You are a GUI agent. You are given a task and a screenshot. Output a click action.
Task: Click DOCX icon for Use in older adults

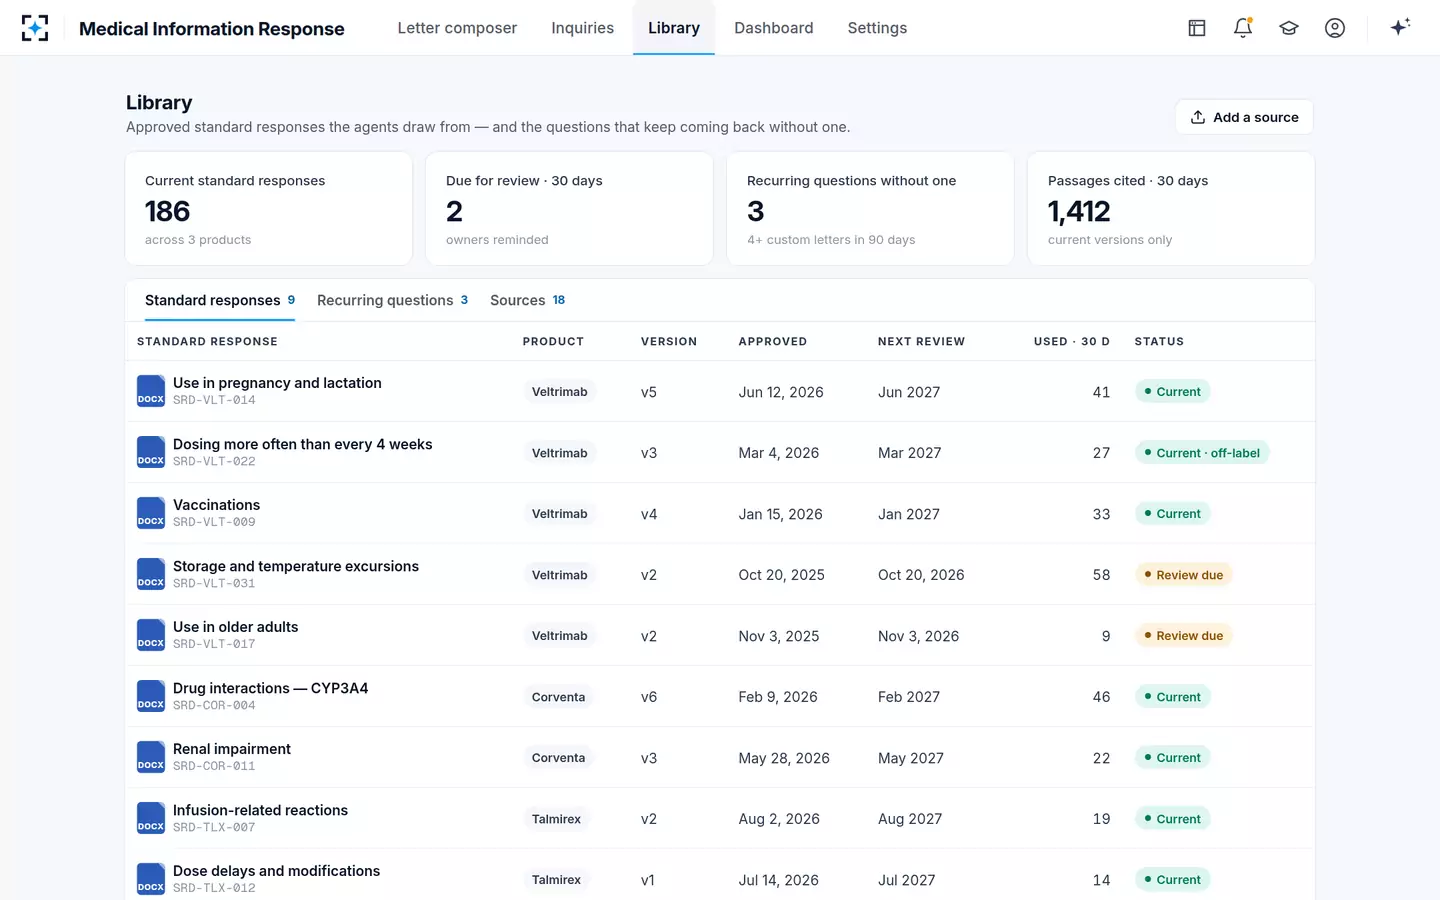pyautogui.click(x=151, y=635)
